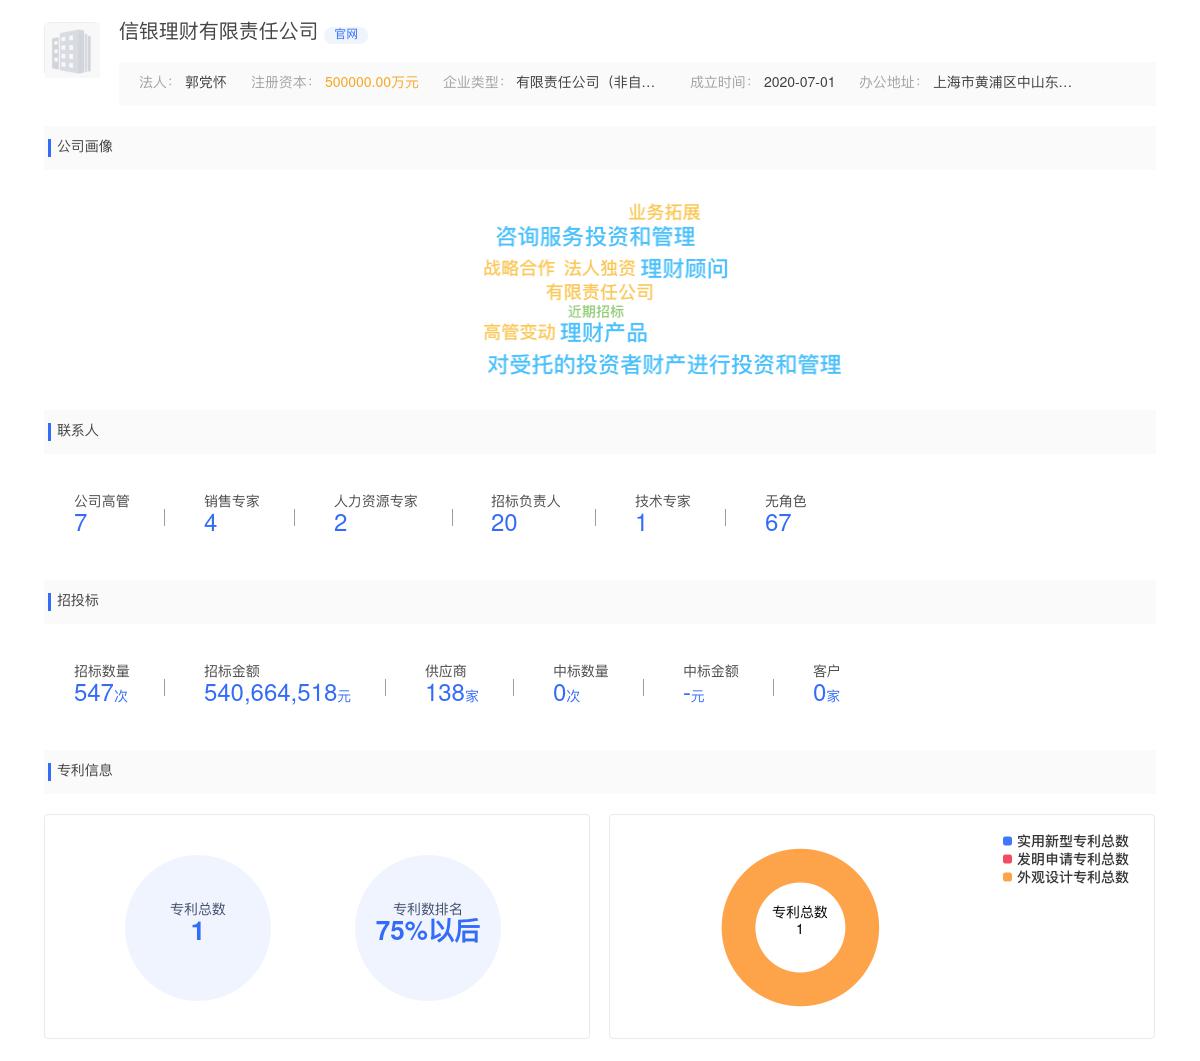Click bidding count 547次
This screenshot has width=1200, height=1061.
(x=100, y=693)
